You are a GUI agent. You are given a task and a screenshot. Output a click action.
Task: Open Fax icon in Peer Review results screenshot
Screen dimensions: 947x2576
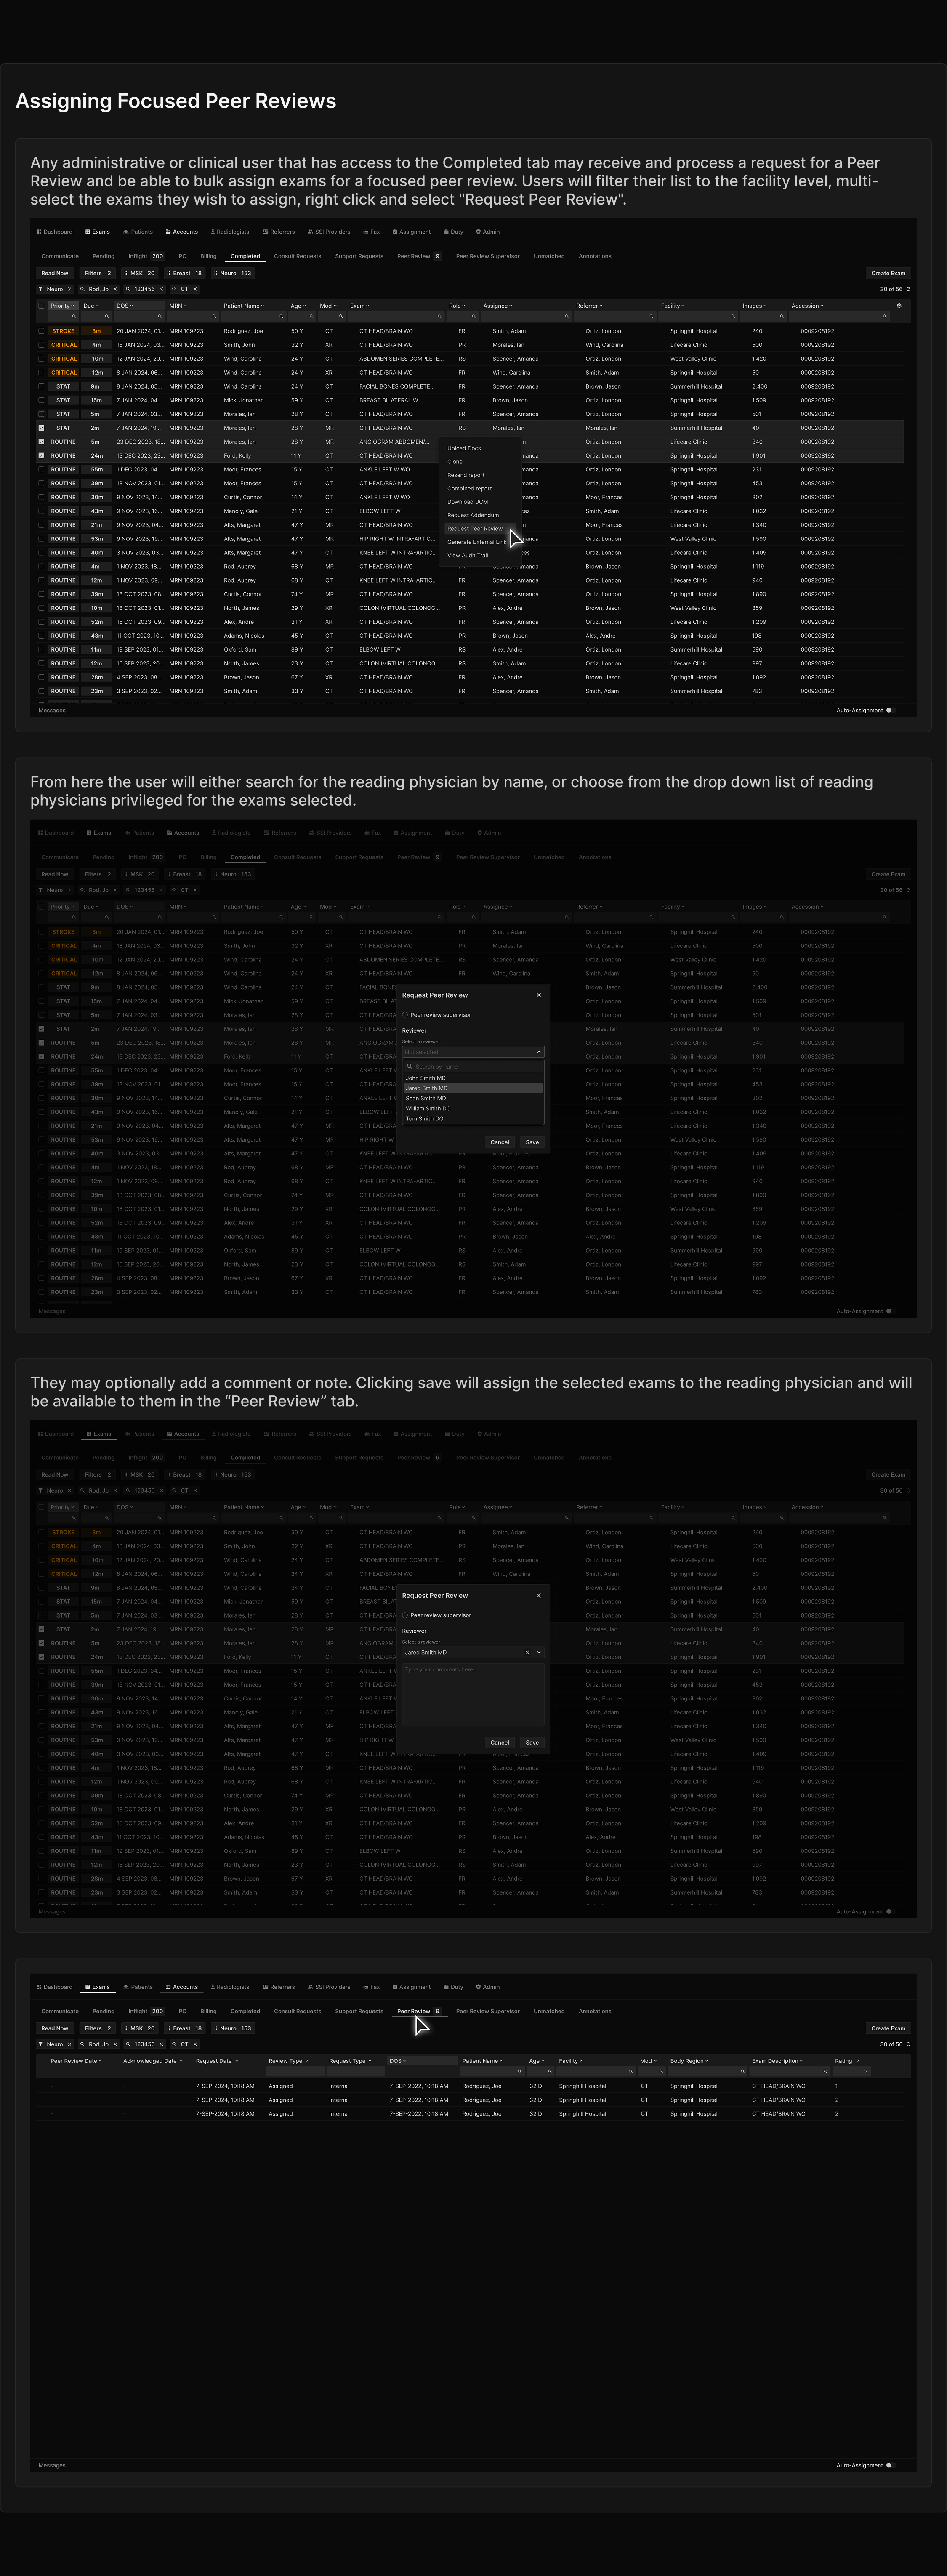click(366, 1987)
